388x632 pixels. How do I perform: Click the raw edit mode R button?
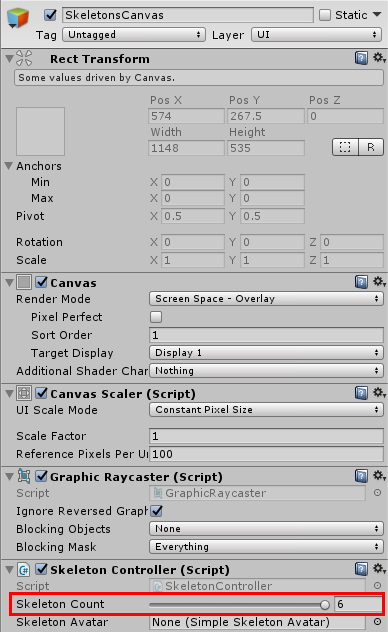click(371, 147)
